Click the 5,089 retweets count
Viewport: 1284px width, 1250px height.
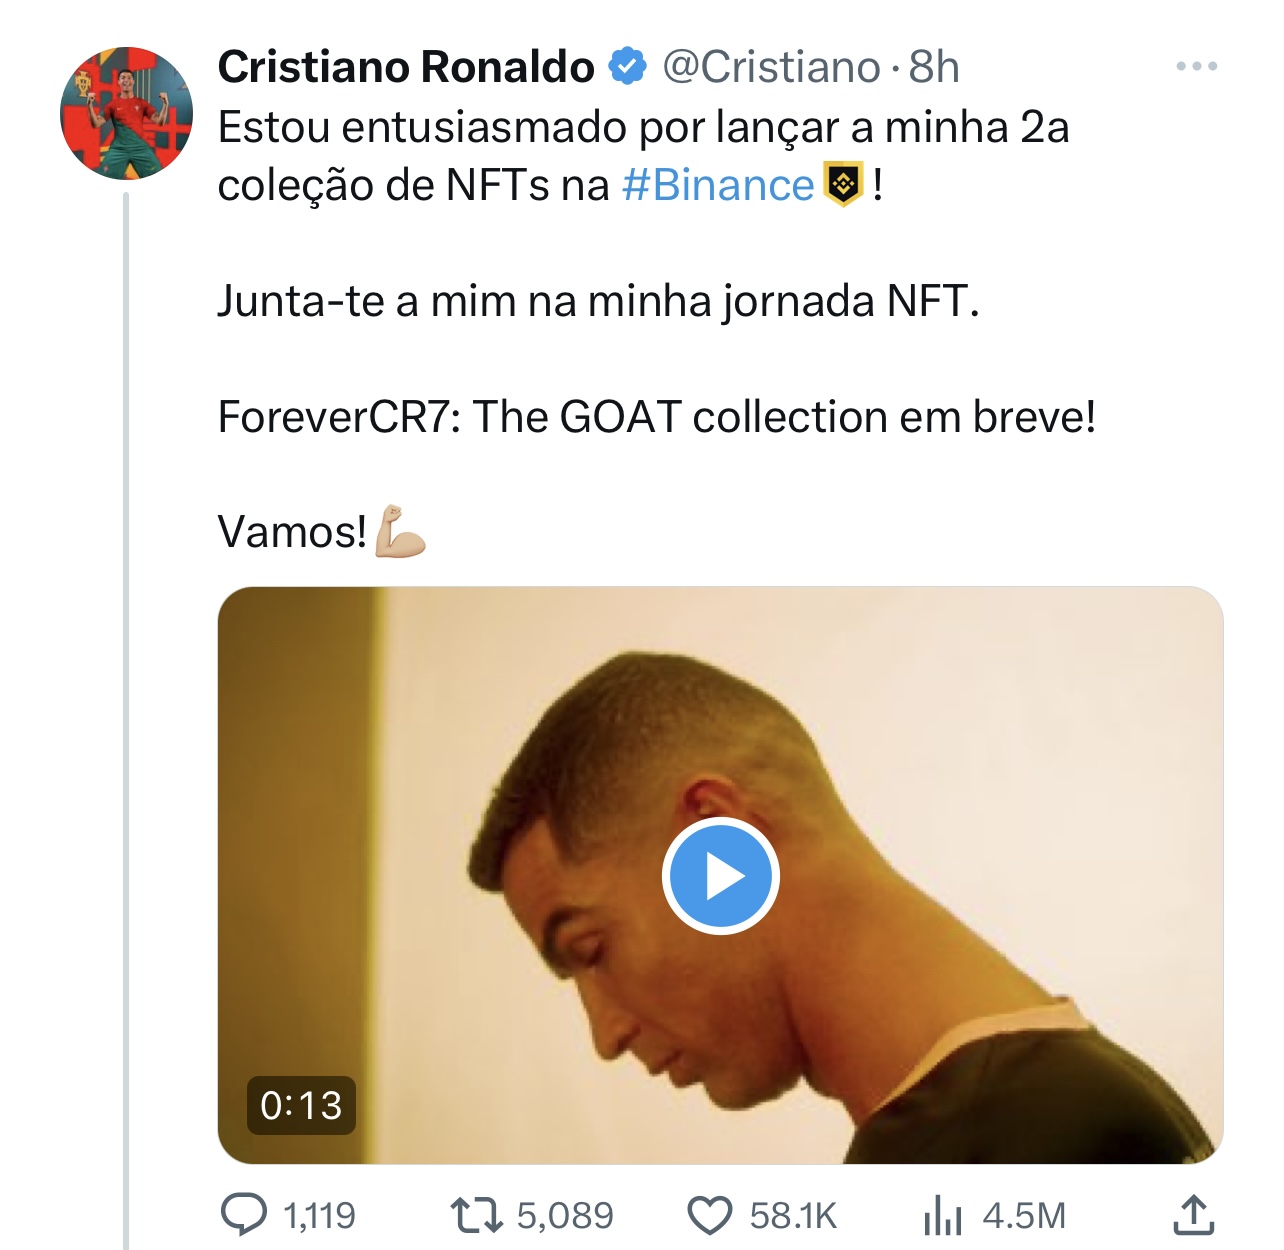point(564,1216)
